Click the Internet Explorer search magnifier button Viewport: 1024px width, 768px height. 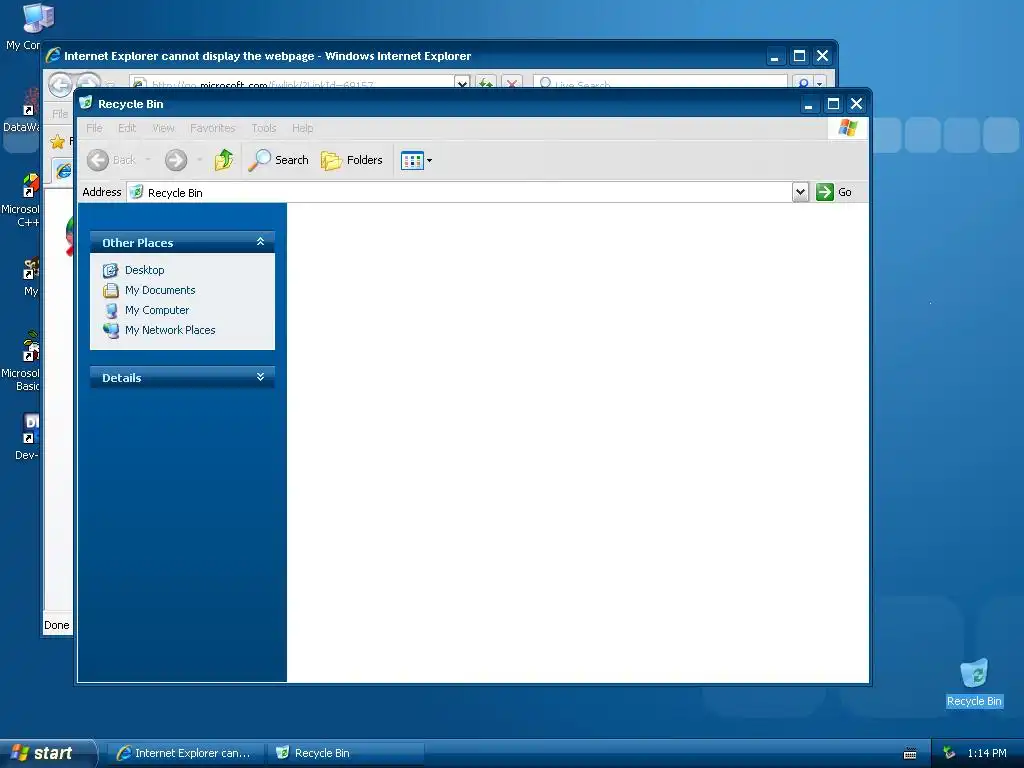(x=803, y=83)
